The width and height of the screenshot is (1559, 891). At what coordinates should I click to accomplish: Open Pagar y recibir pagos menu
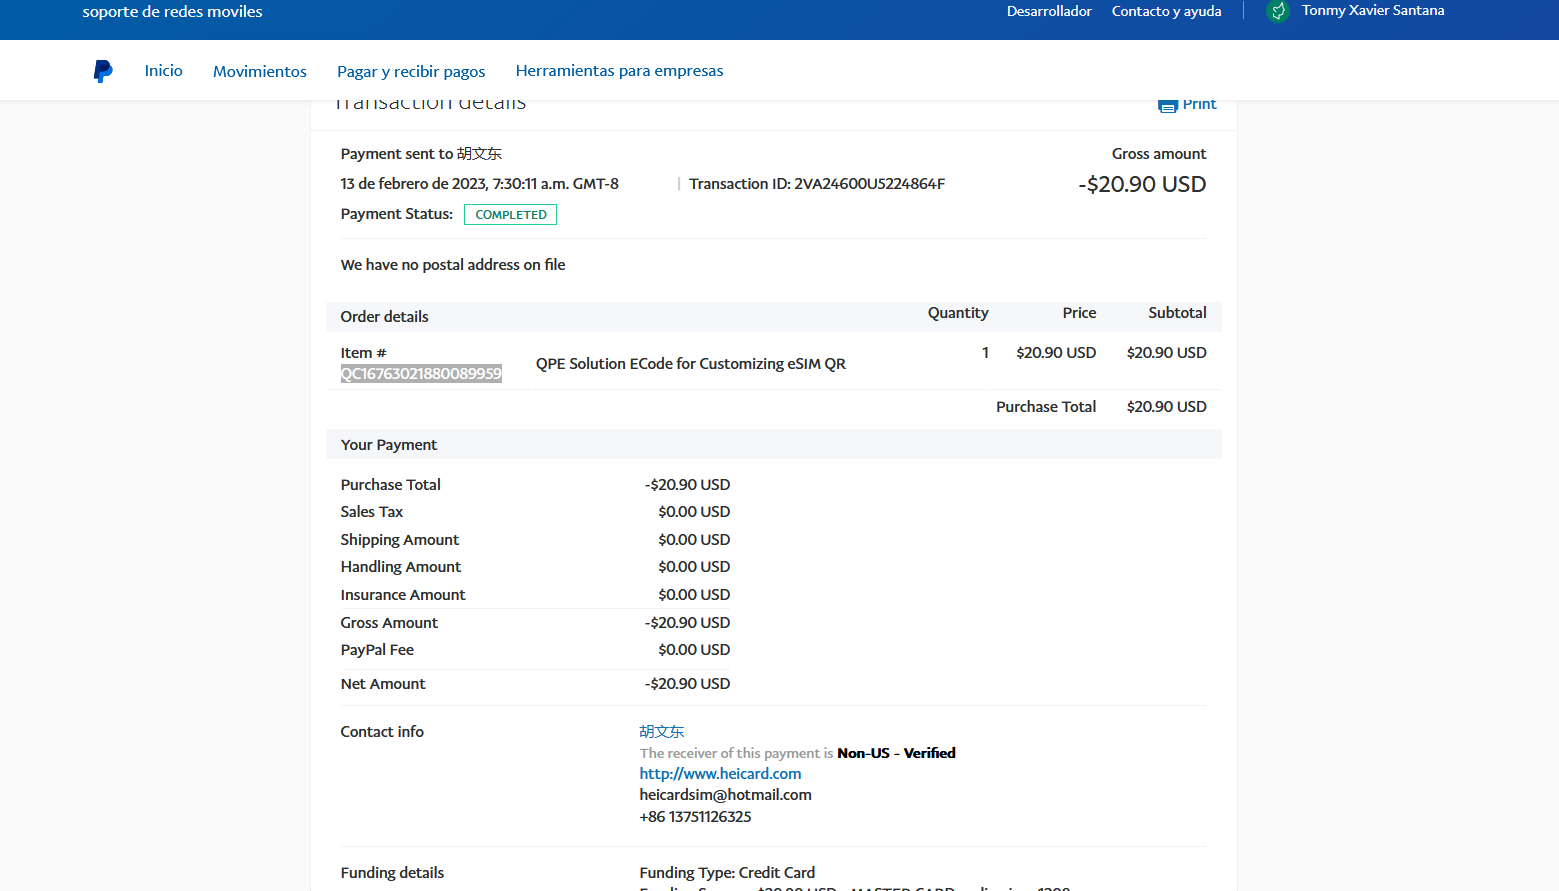(411, 72)
